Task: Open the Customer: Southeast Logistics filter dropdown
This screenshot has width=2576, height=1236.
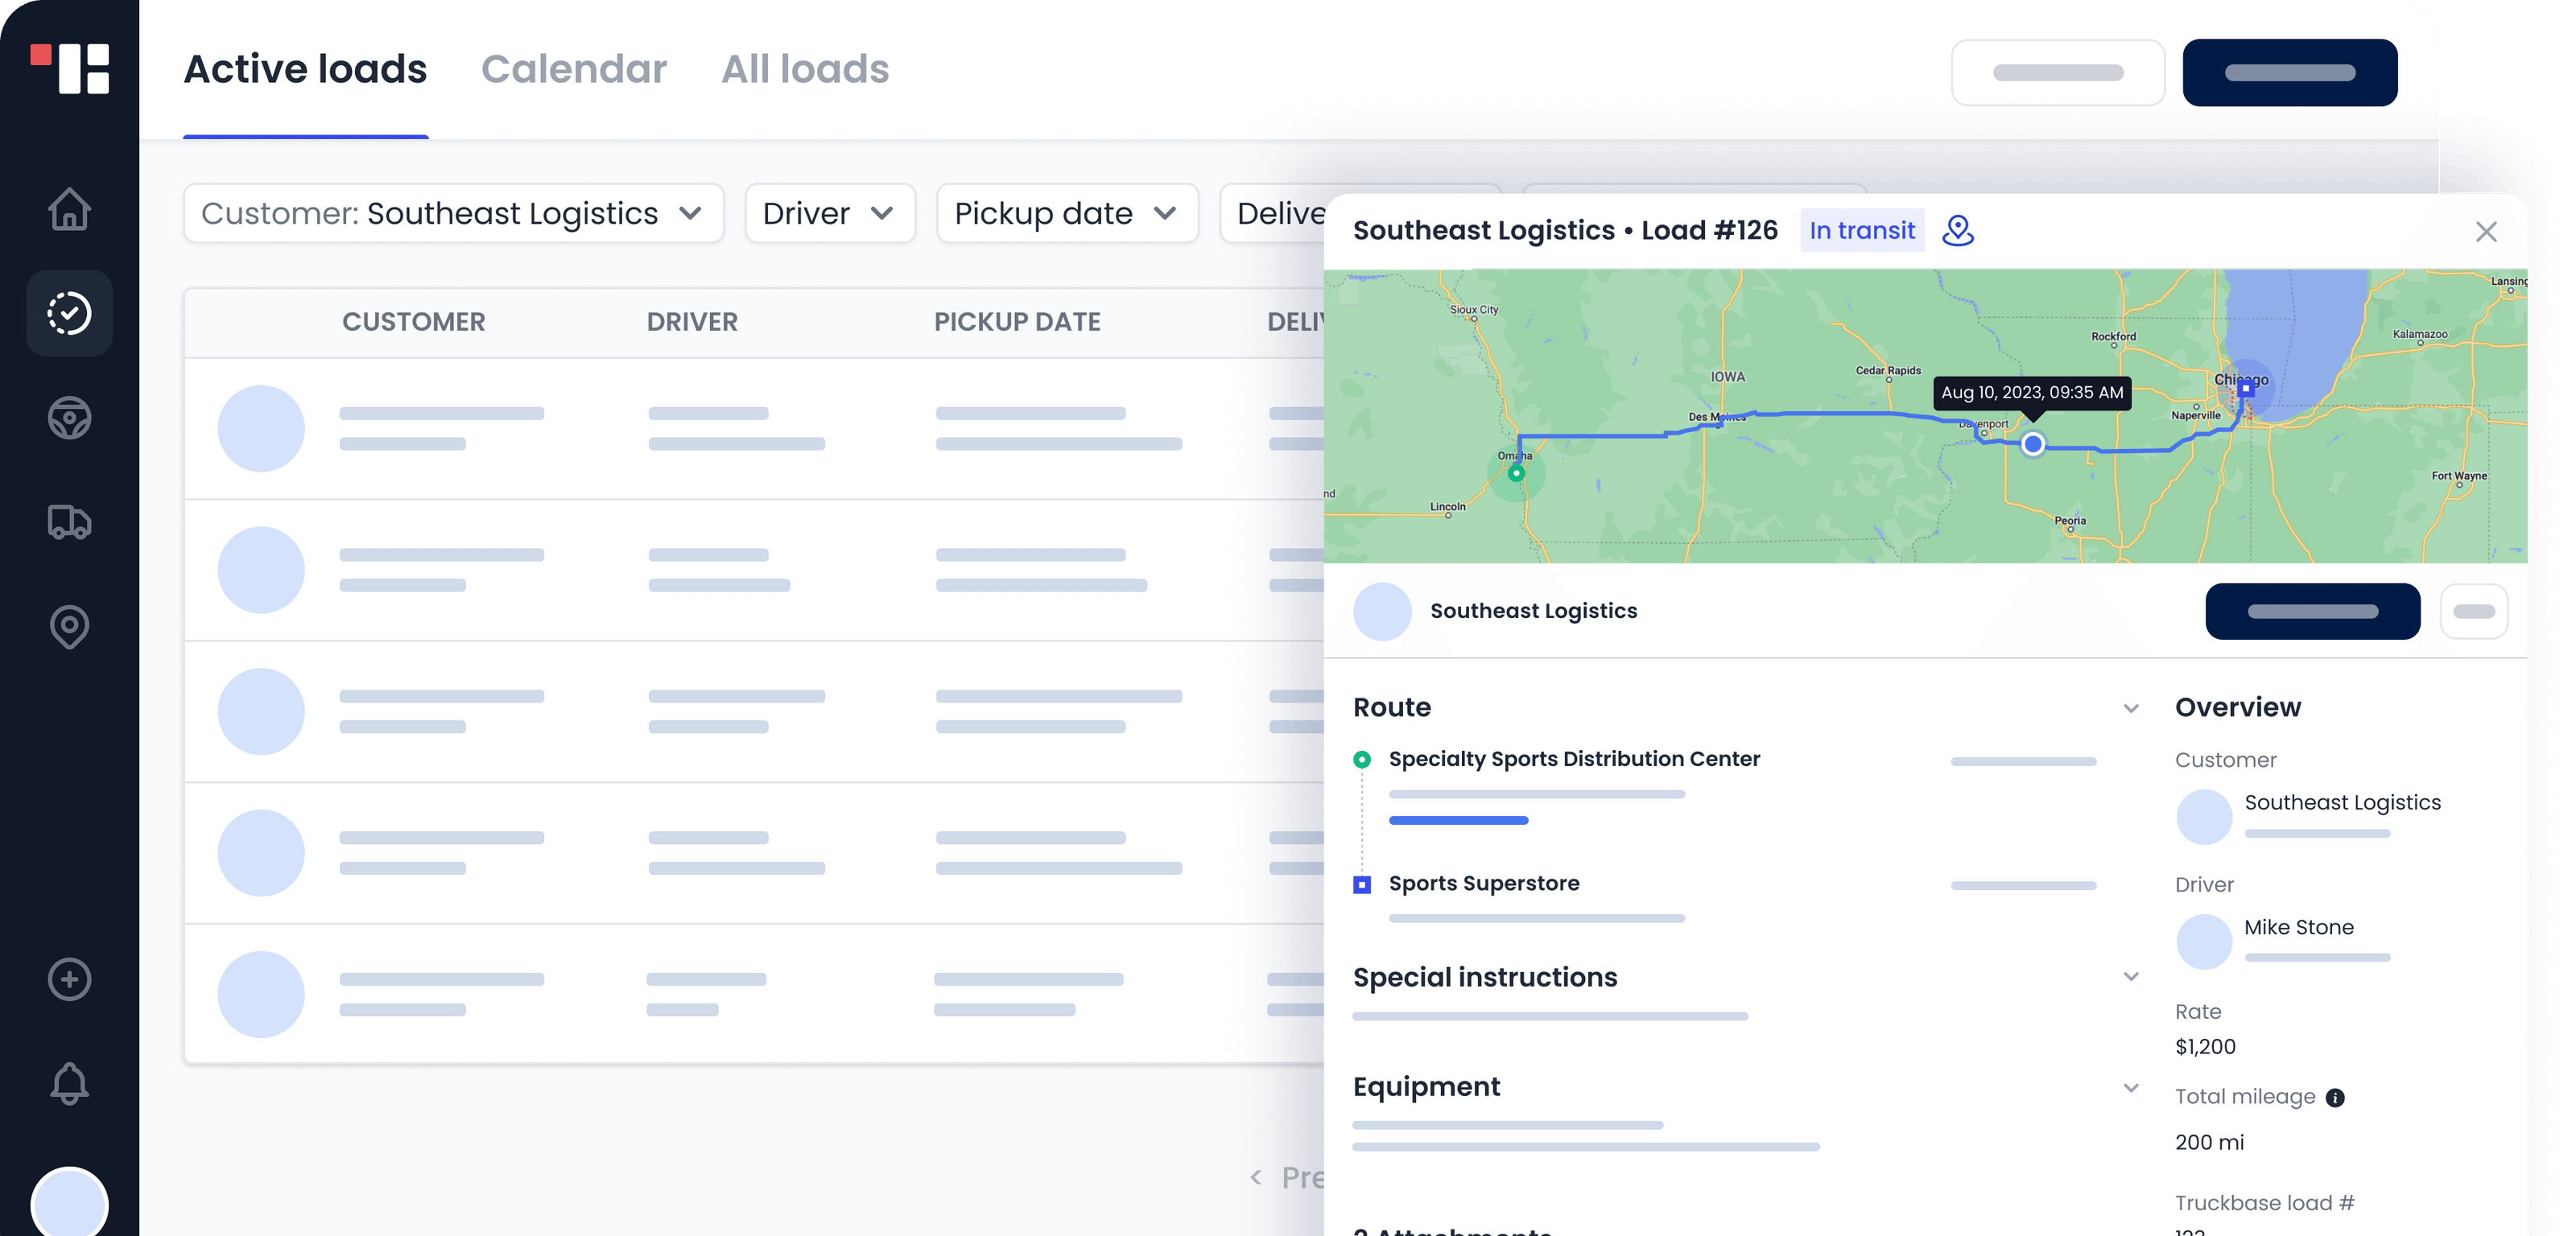Action: pos(452,213)
